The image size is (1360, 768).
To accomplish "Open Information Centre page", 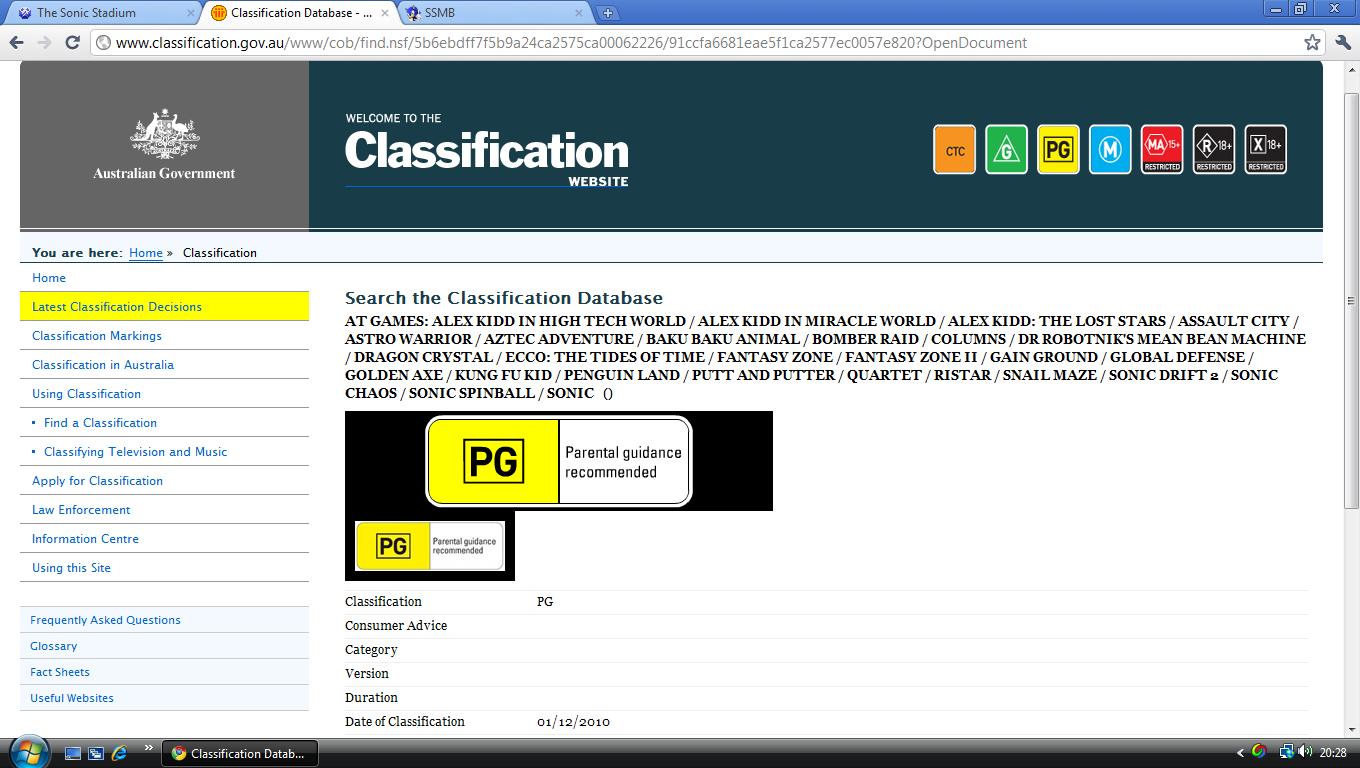I will (85, 539).
